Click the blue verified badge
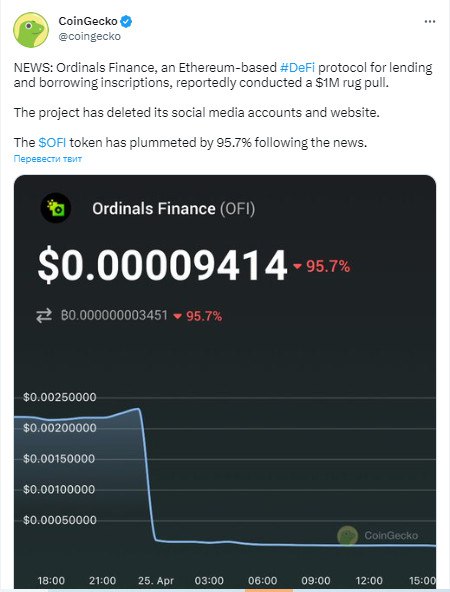This screenshot has width=450, height=592. tap(126, 22)
